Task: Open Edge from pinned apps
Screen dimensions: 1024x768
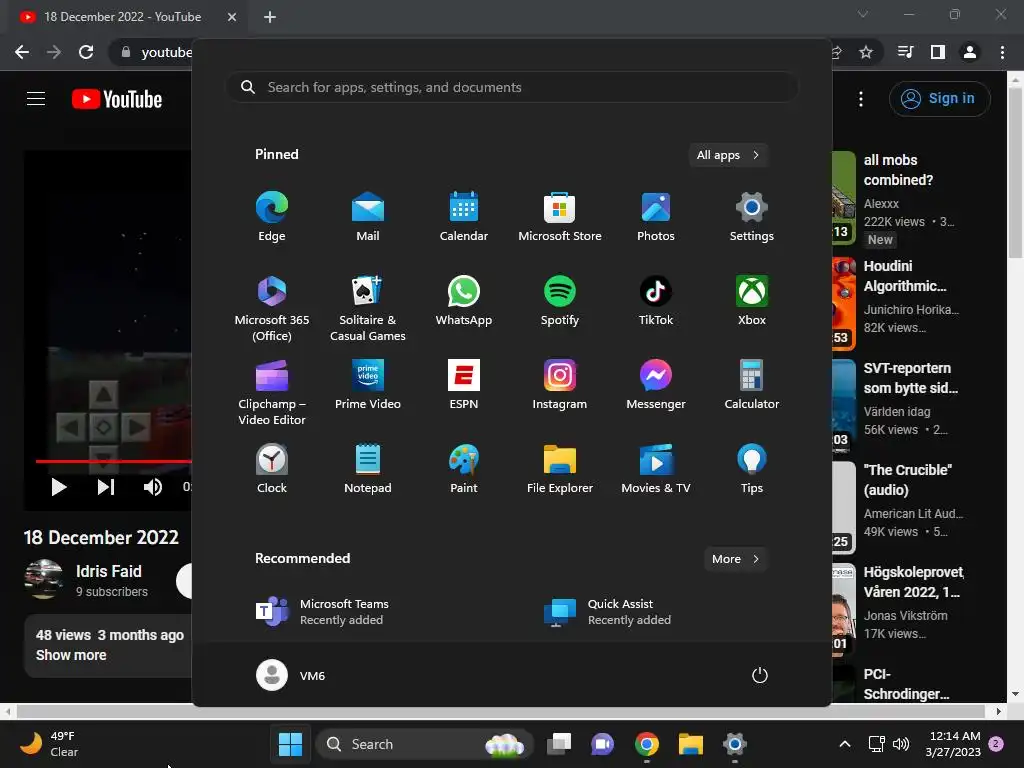Action: click(x=272, y=217)
